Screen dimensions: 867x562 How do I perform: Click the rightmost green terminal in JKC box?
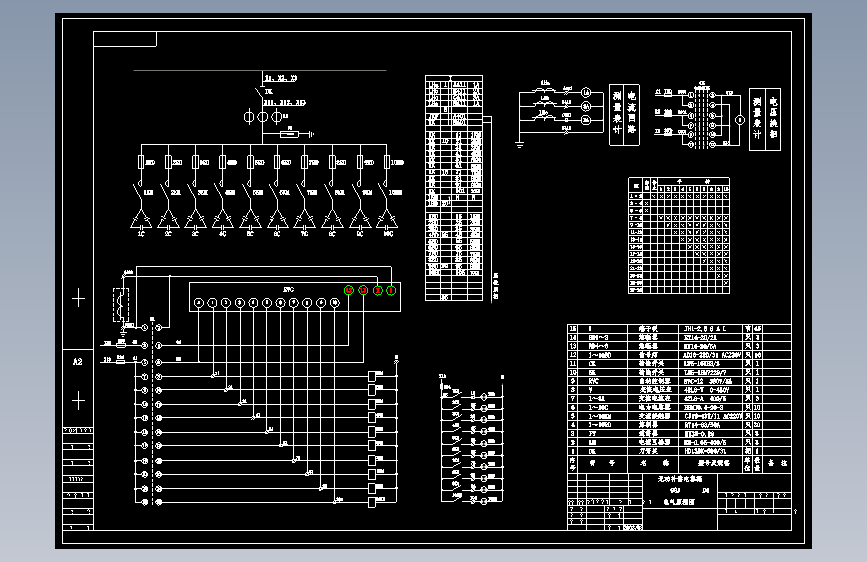click(391, 290)
